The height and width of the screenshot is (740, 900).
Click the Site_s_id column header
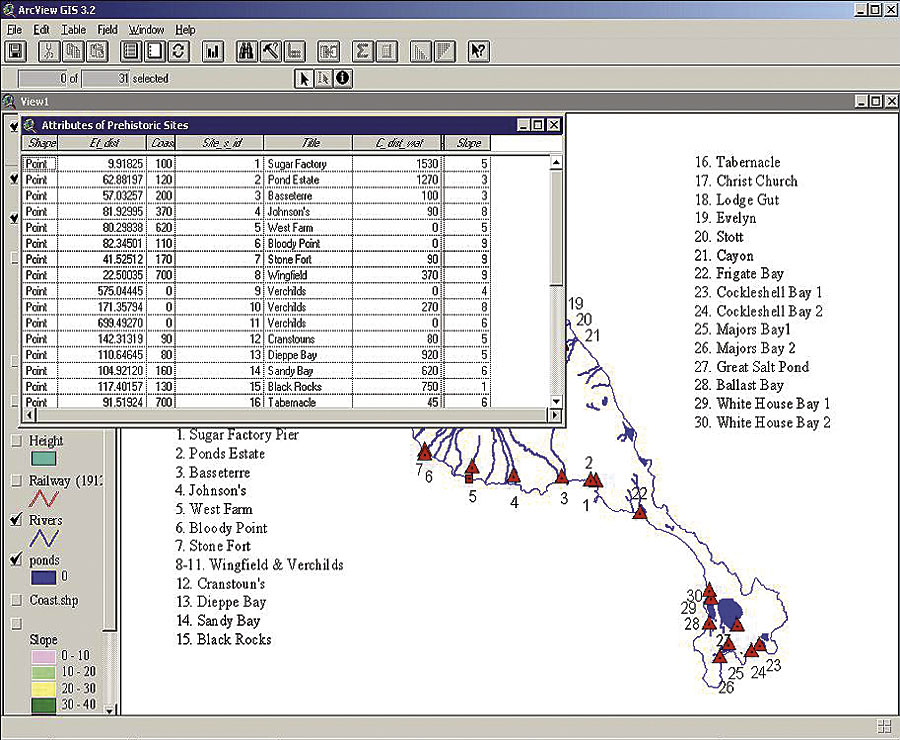(x=219, y=143)
